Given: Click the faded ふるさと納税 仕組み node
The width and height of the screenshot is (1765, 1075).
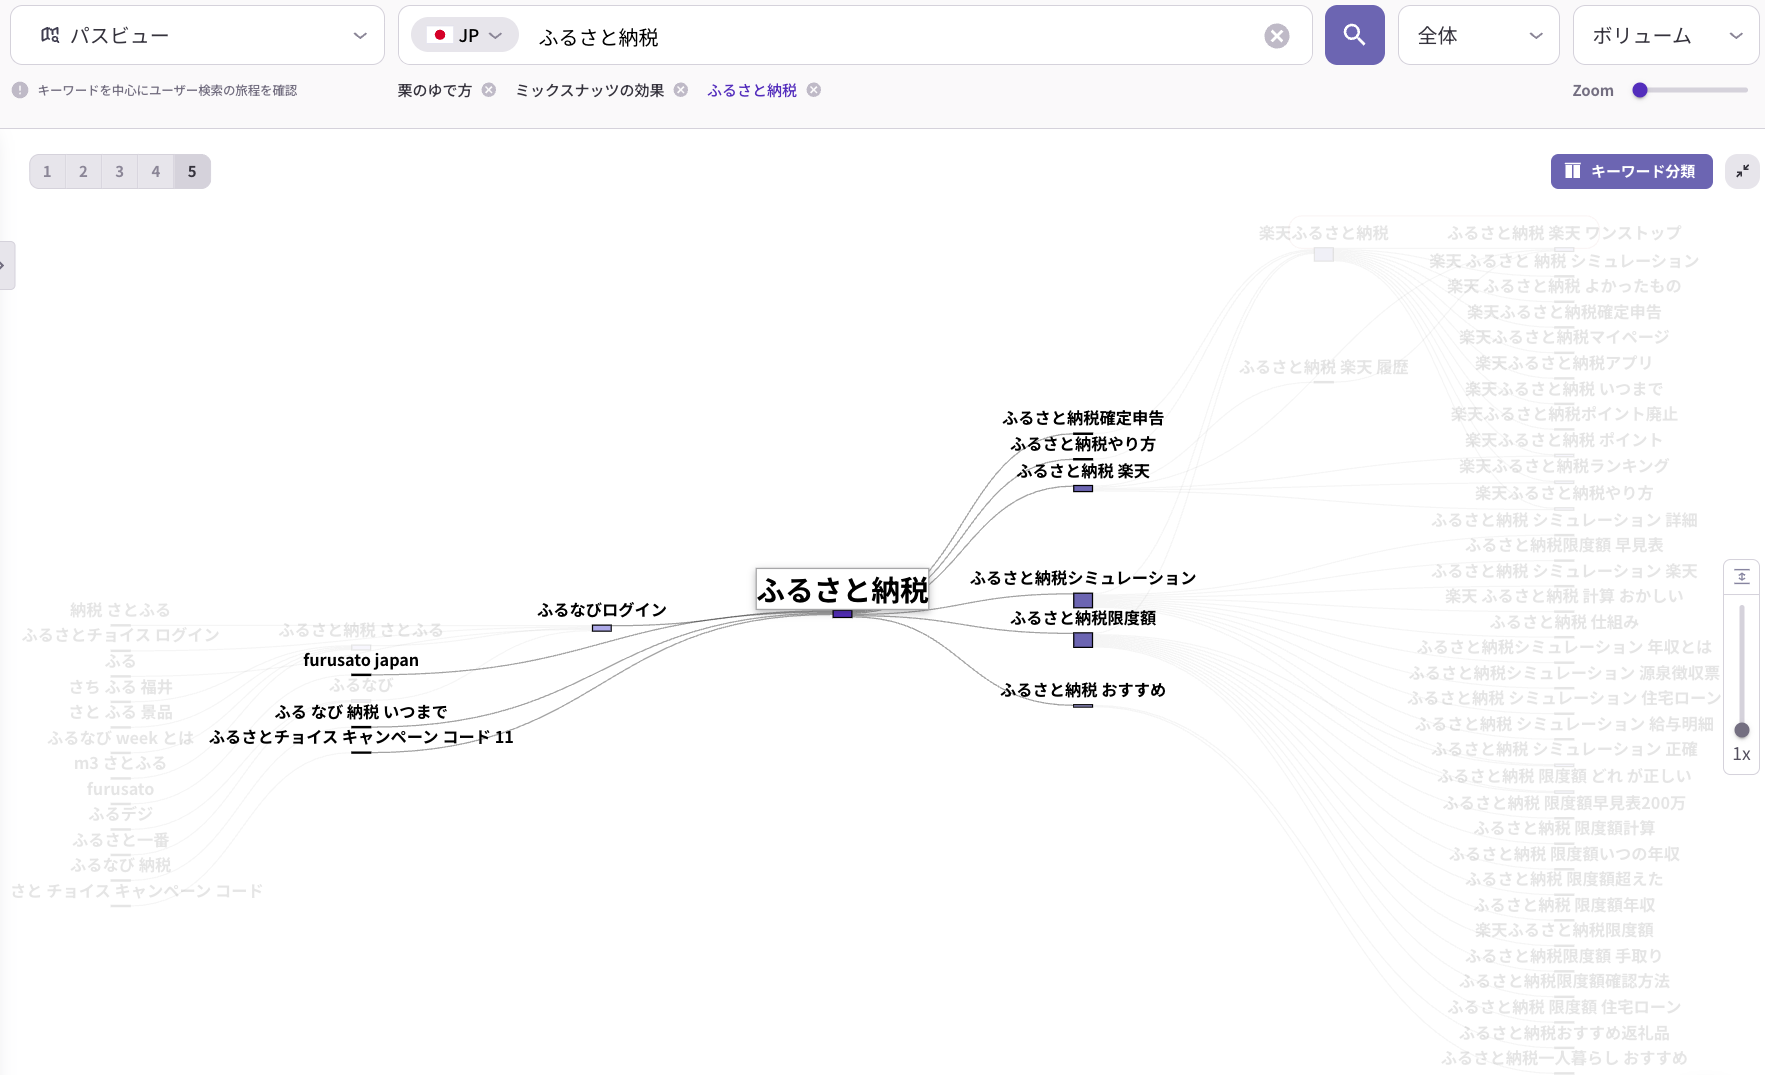Looking at the screenshot, I should [x=1564, y=622].
